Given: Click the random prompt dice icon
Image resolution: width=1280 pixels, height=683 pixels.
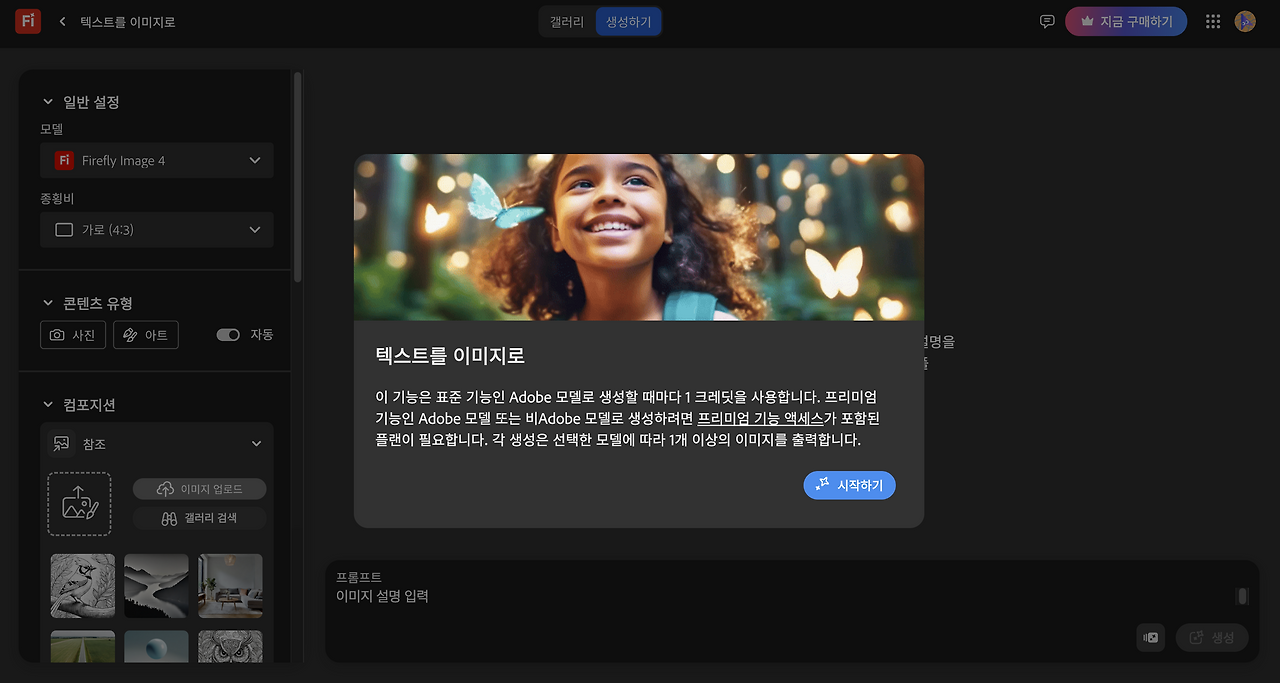Looking at the screenshot, I should click(x=1149, y=637).
